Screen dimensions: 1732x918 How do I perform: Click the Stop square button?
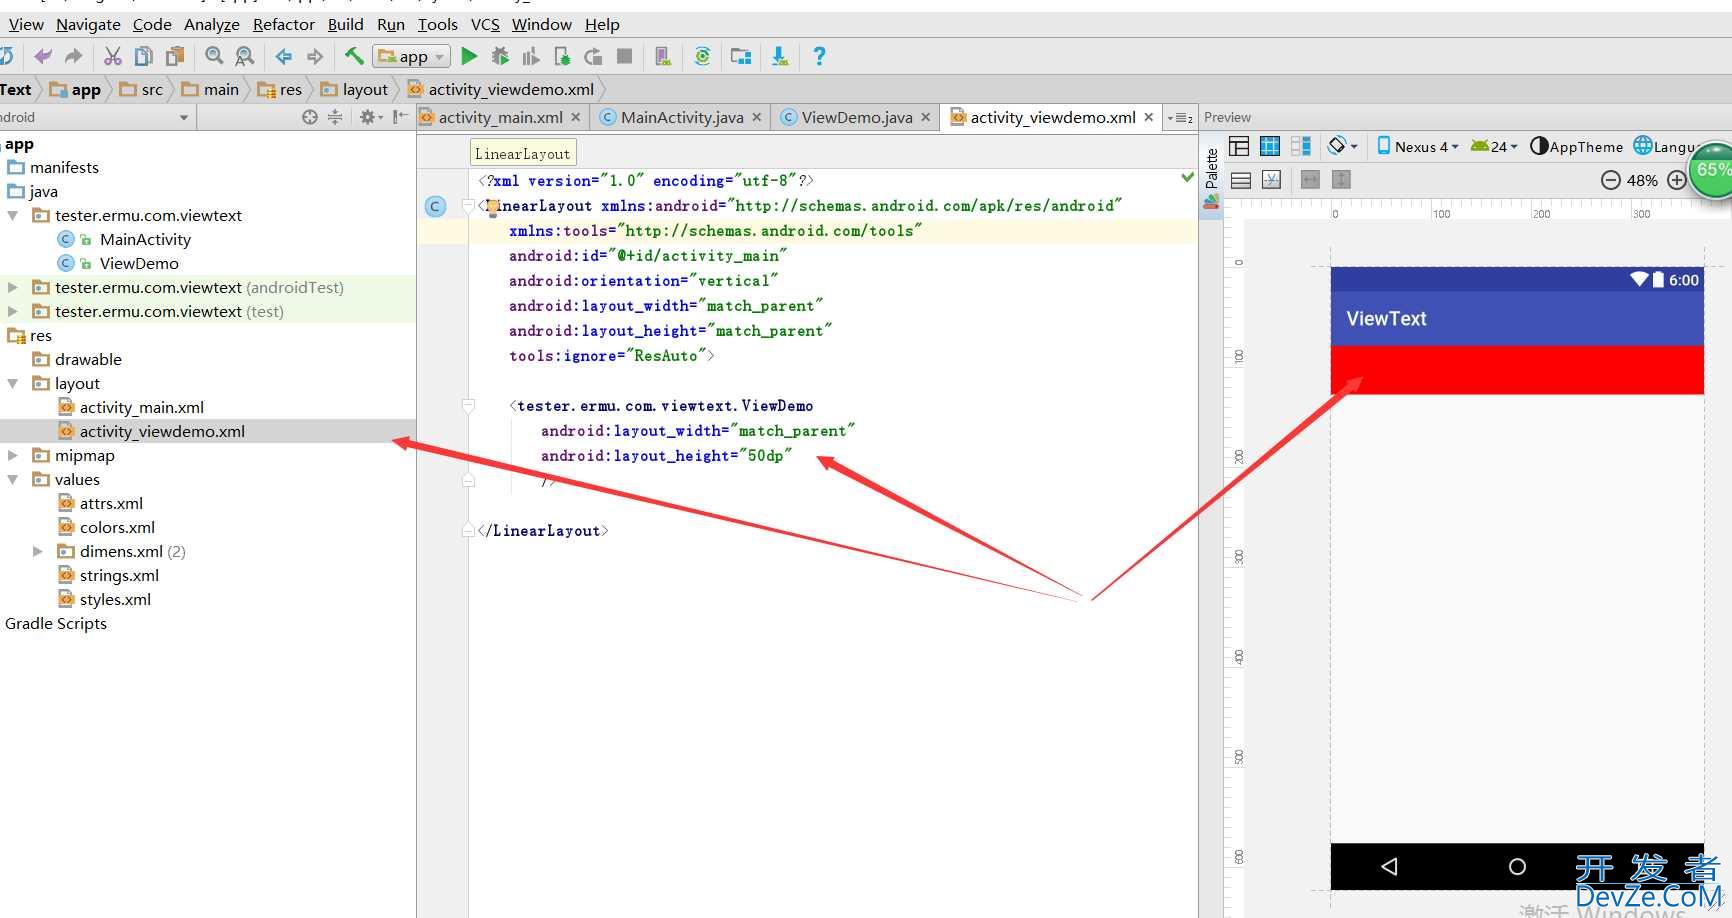[624, 57]
